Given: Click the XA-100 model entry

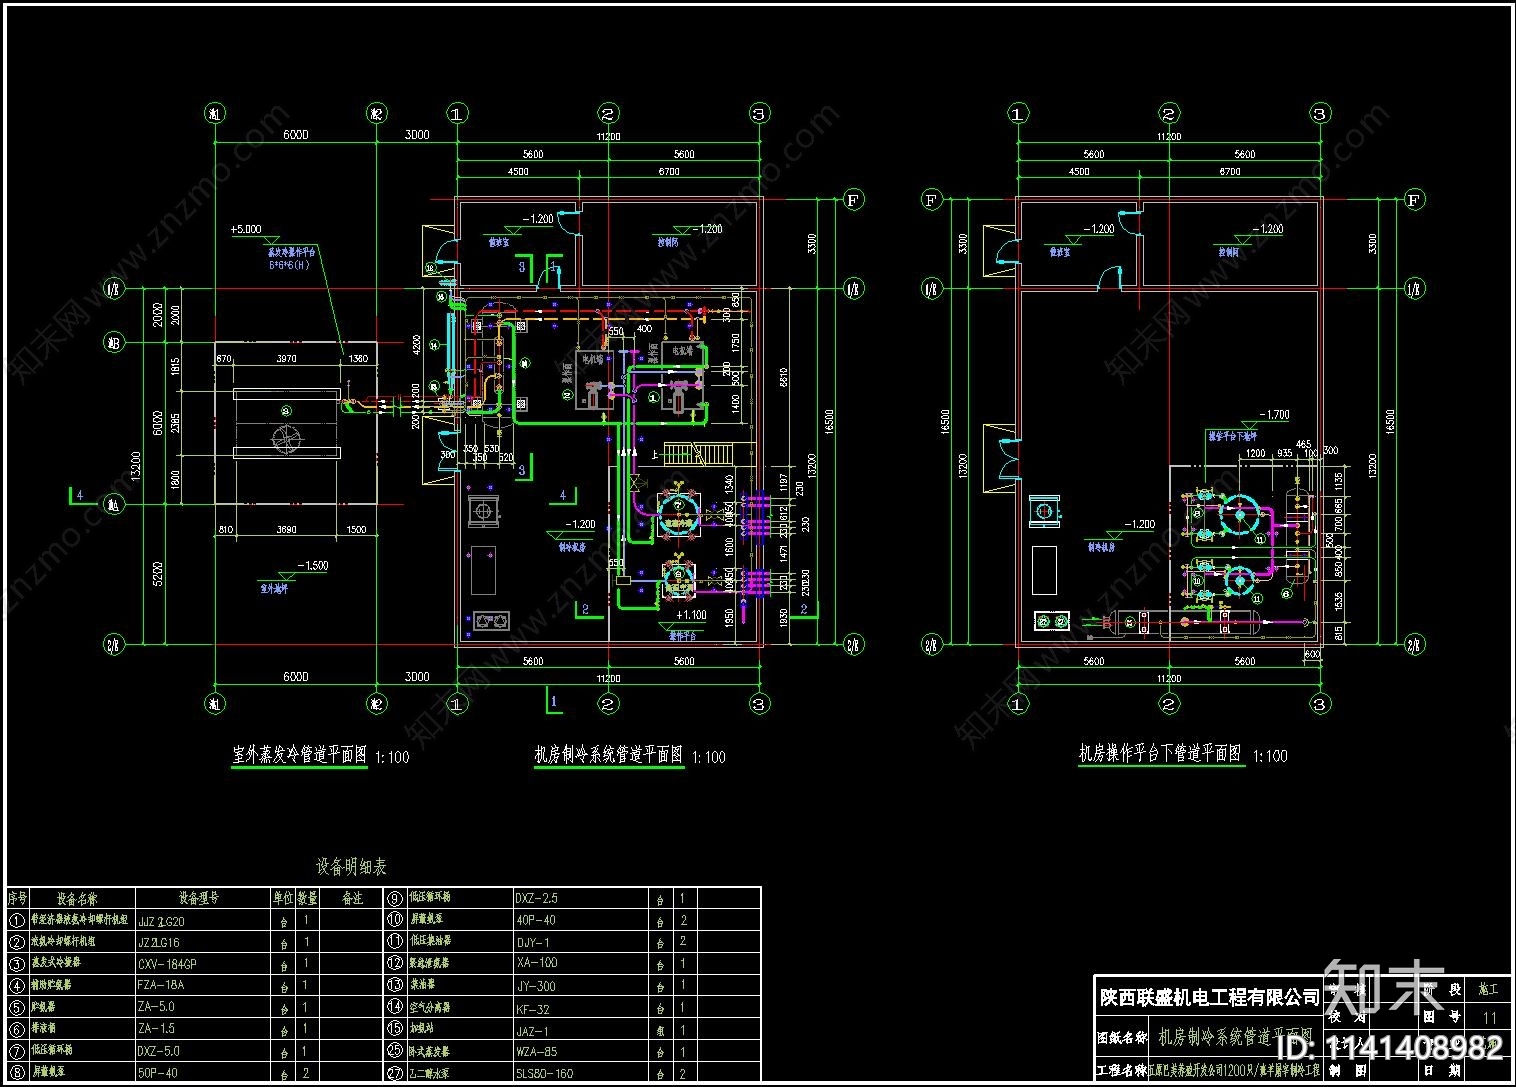Looking at the screenshot, I should [535, 963].
